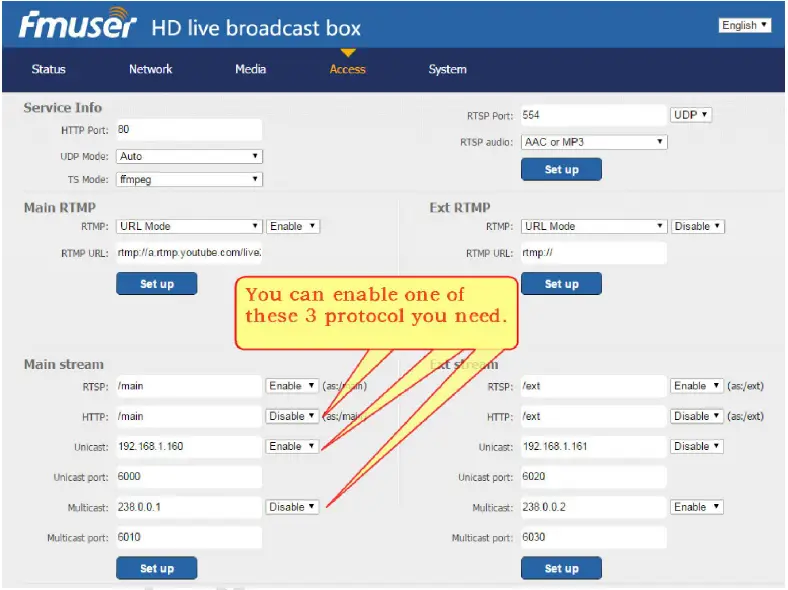
Task: Open the English language selector
Action: point(744,25)
